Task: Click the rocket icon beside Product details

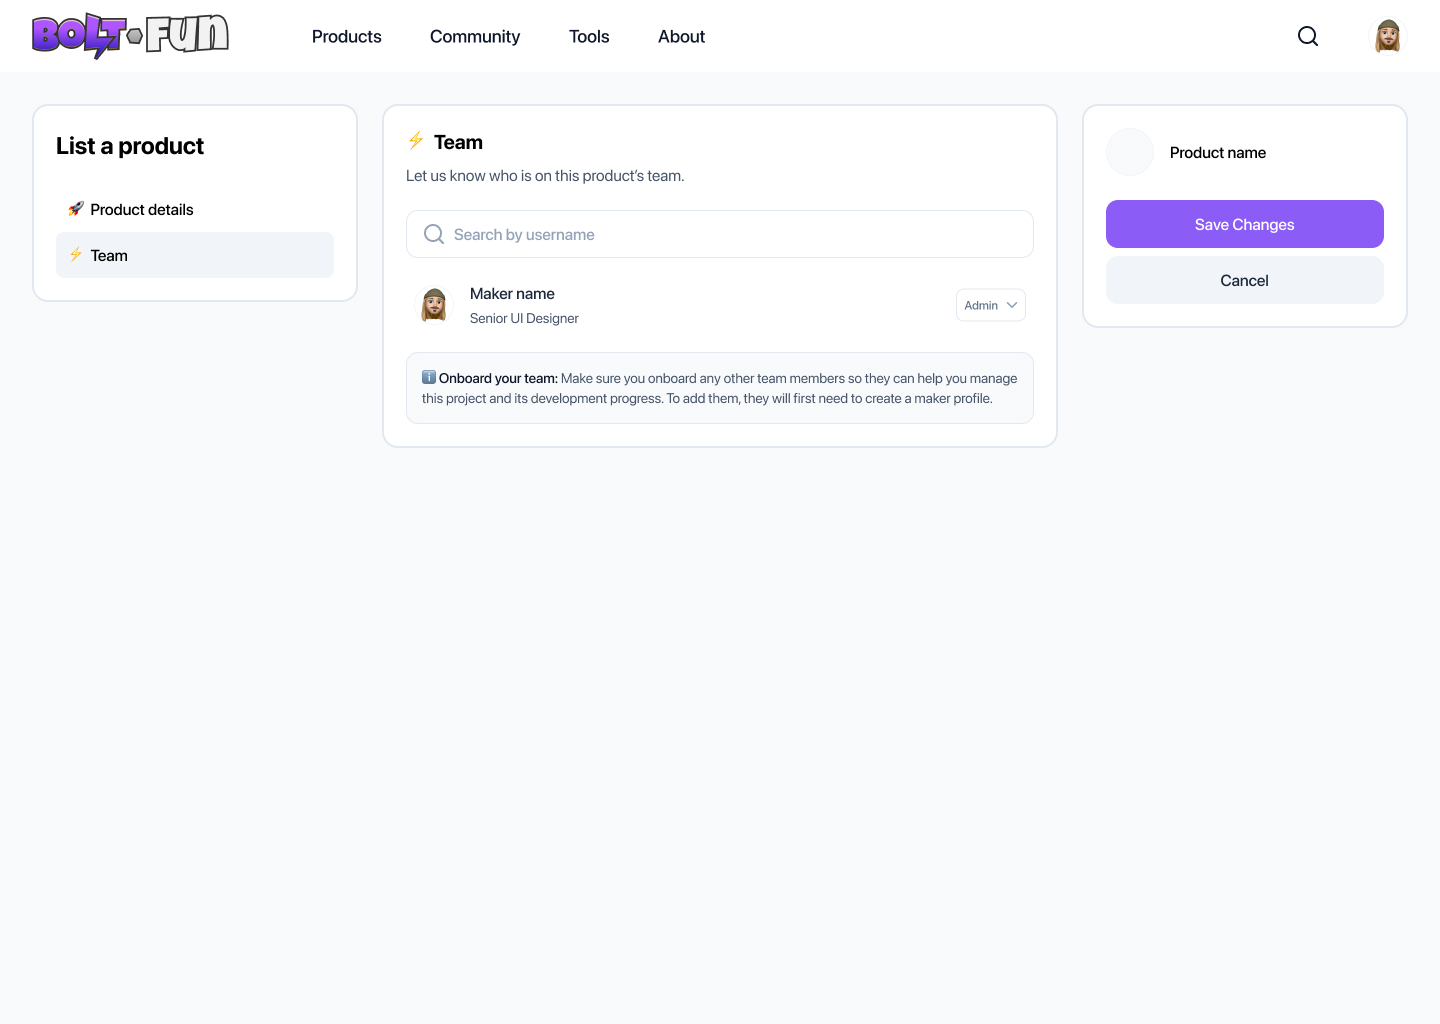Action: (x=76, y=209)
